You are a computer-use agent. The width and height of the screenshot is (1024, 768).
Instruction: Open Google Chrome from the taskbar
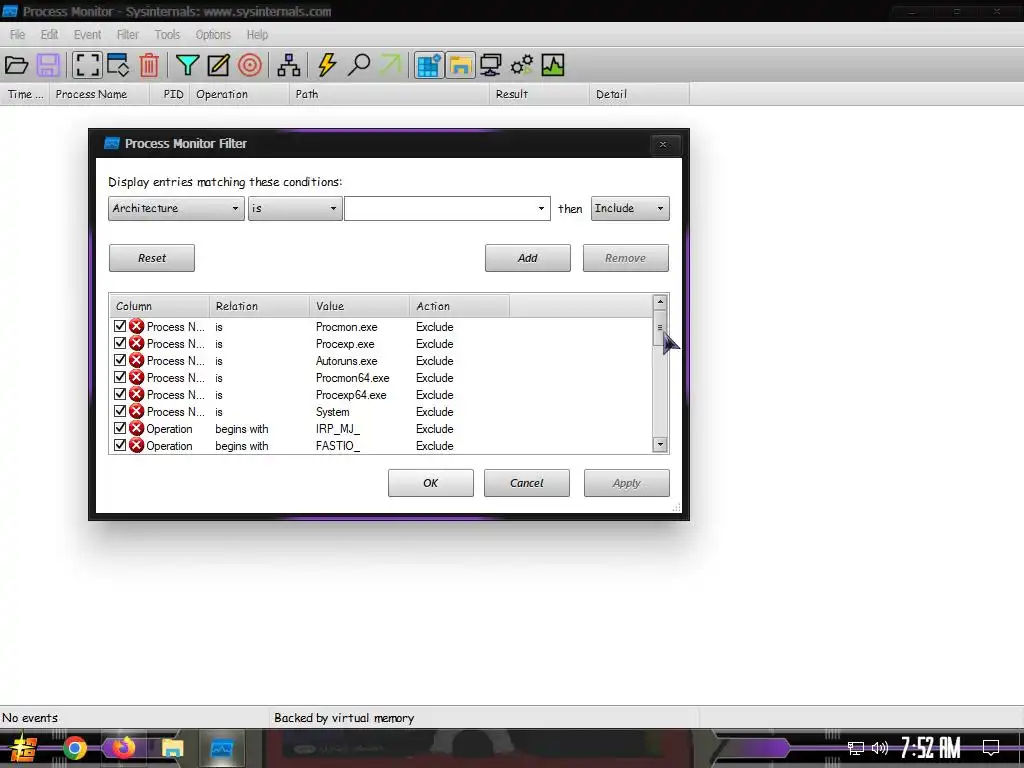(x=75, y=748)
